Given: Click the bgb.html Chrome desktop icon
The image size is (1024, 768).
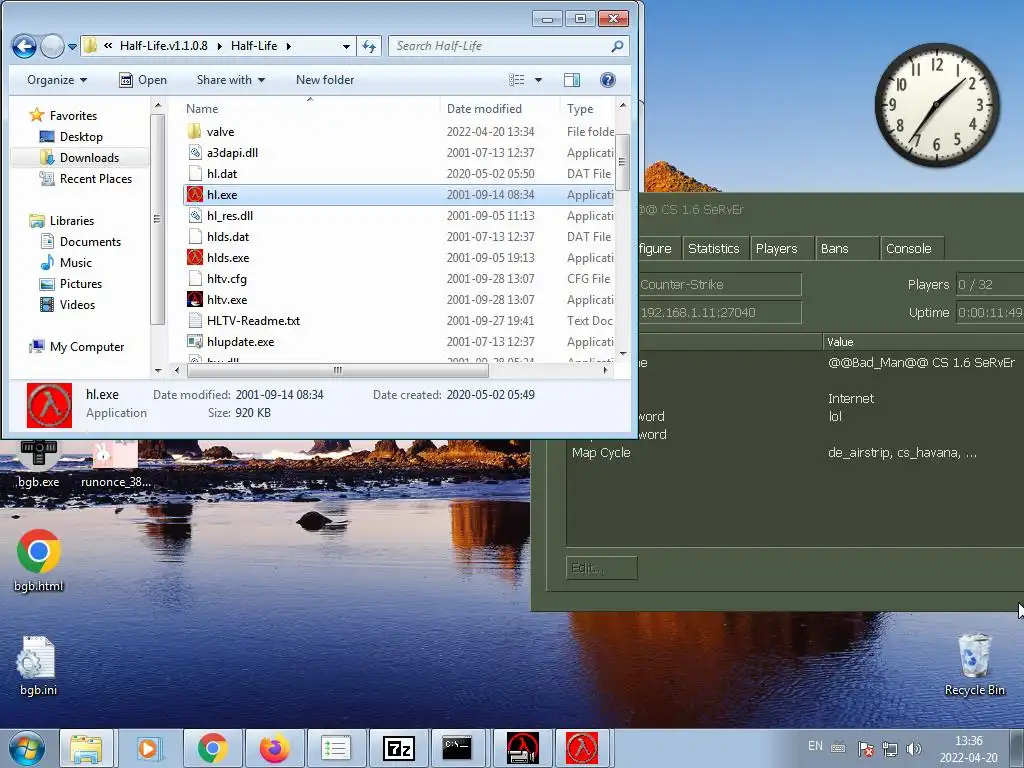Looking at the screenshot, I should click(39, 561).
